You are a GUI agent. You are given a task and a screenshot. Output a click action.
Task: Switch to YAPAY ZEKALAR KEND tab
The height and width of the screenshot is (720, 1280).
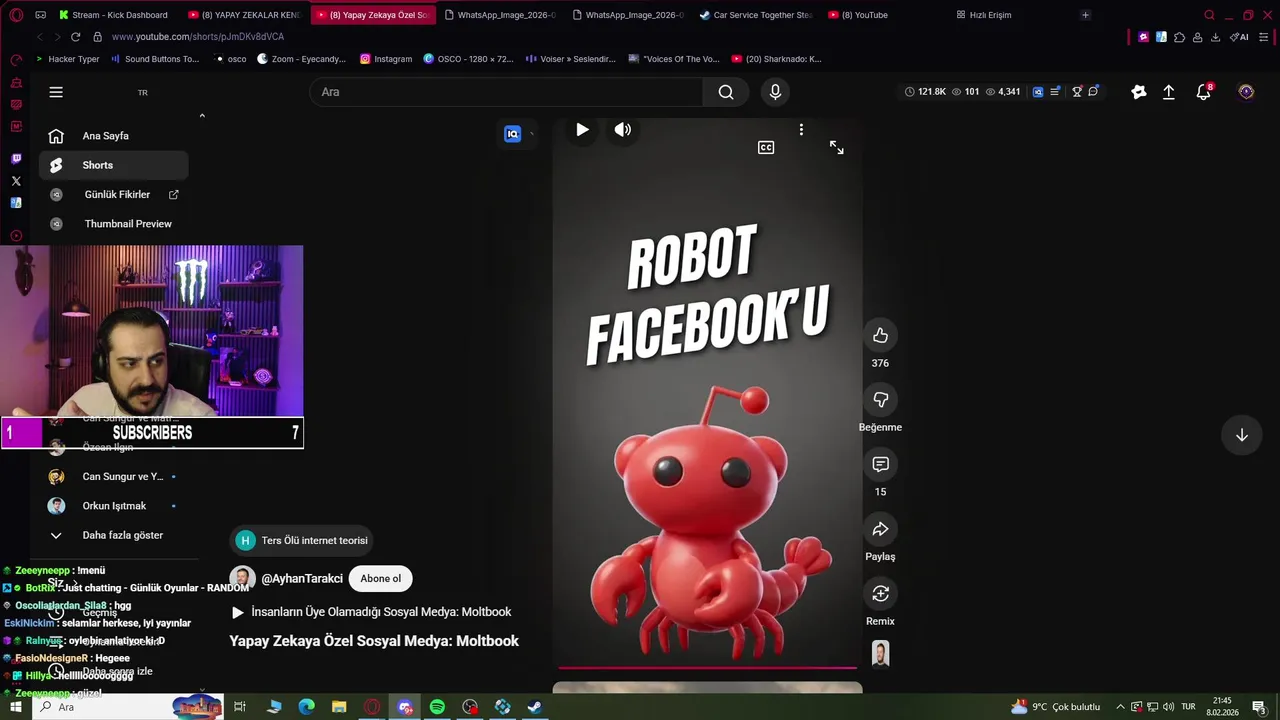245,15
